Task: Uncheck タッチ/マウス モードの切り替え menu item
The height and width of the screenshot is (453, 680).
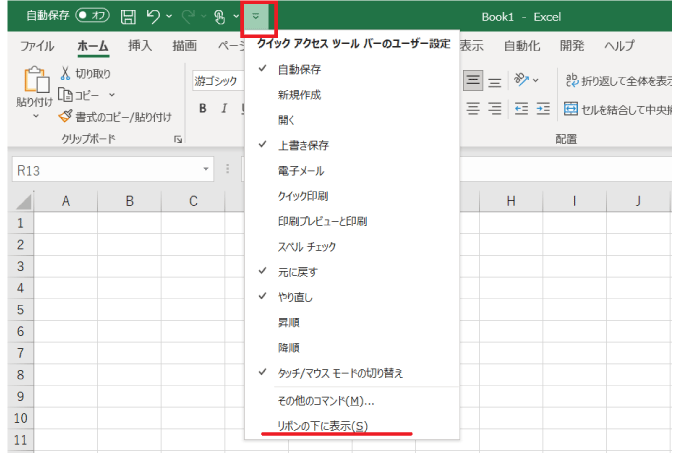Action: pyautogui.click(x=352, y=373)
